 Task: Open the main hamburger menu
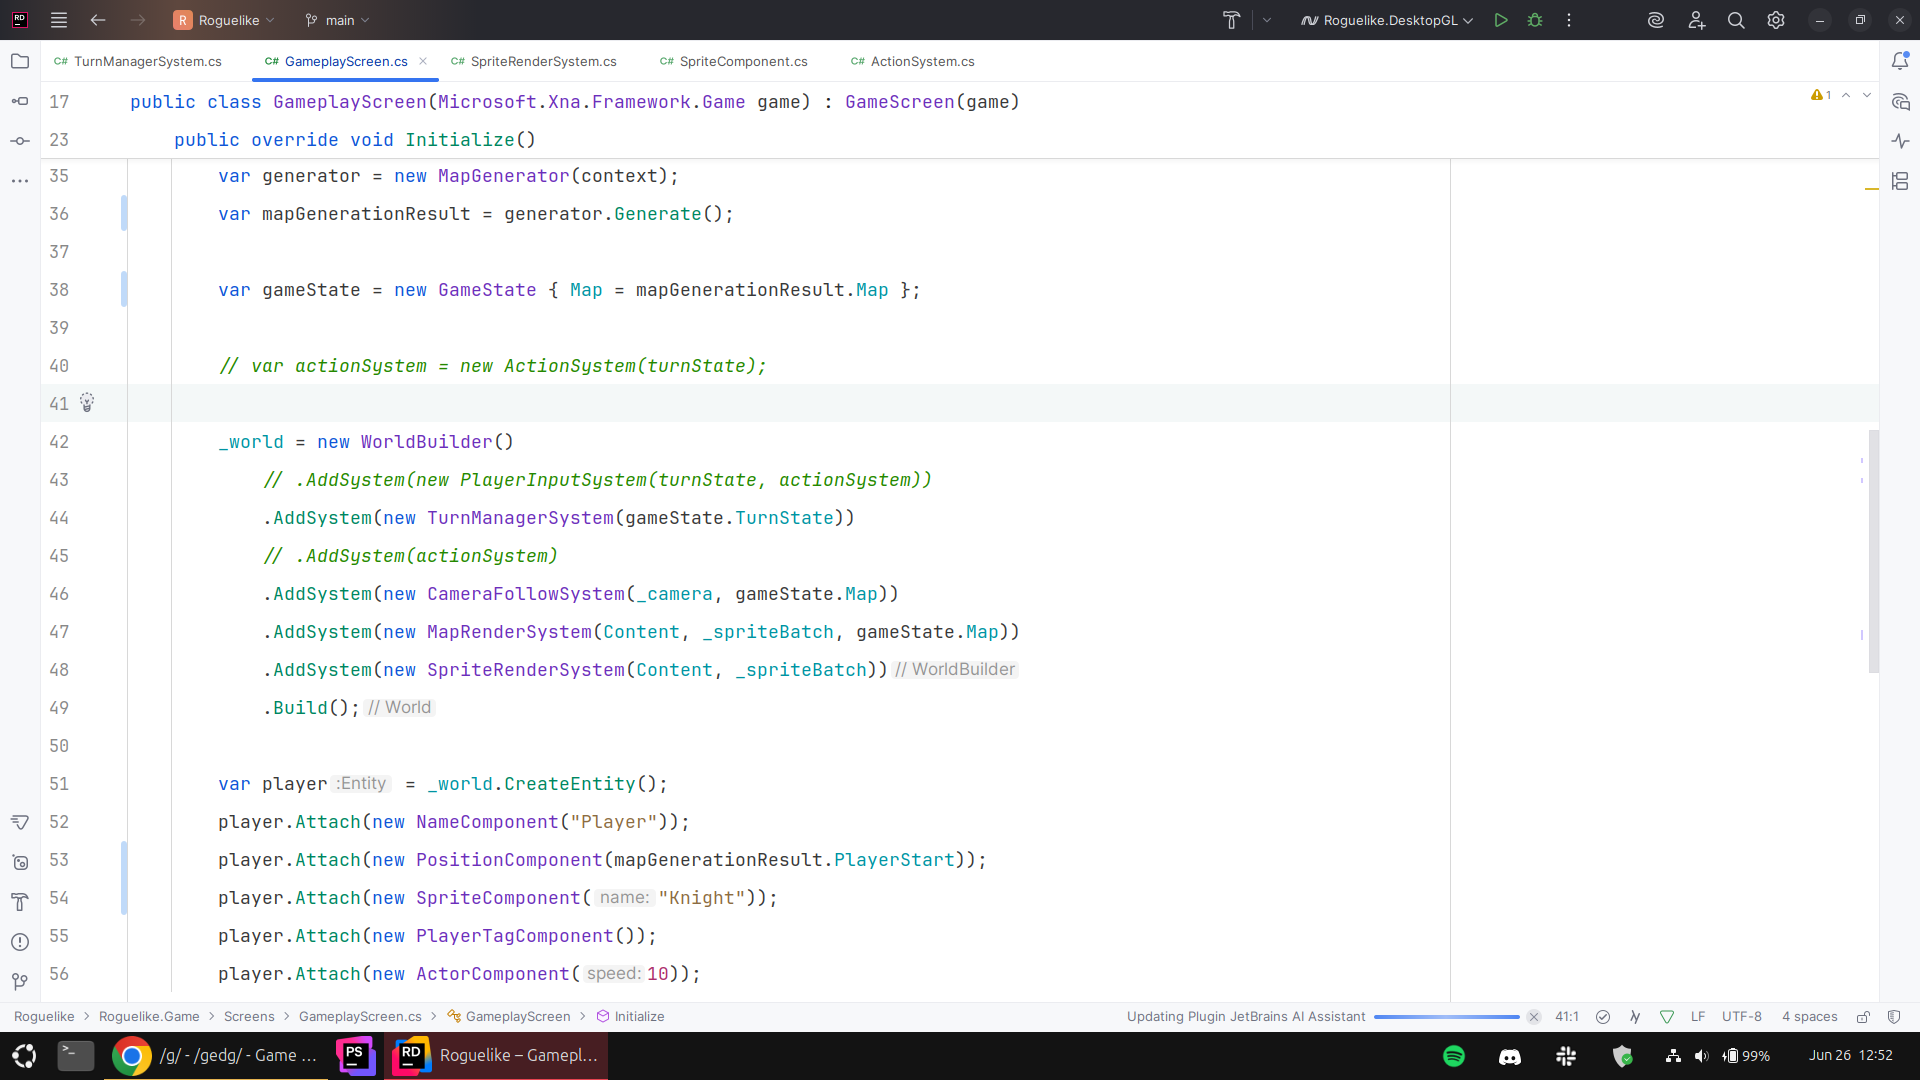tap(59, 20)
